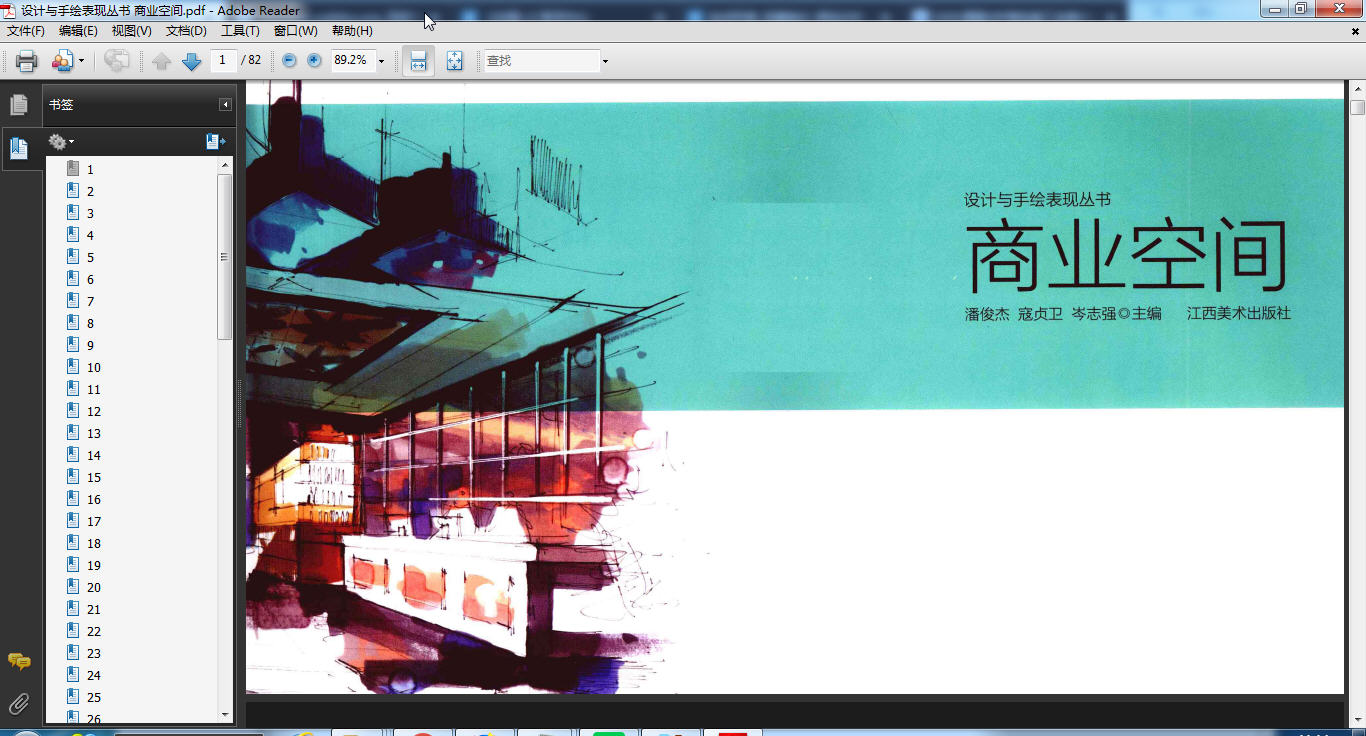Click the page icon beside bookmark 8
This screenshot has height=736, width=1366.
coord(72,323)
